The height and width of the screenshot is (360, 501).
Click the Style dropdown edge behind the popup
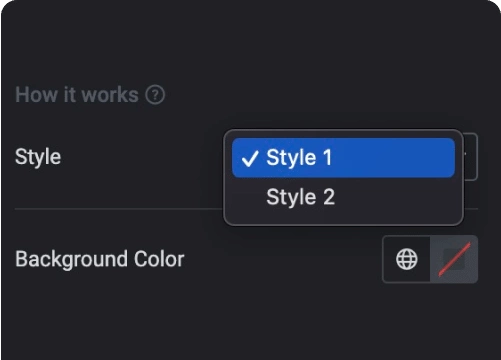coord(471,157)
